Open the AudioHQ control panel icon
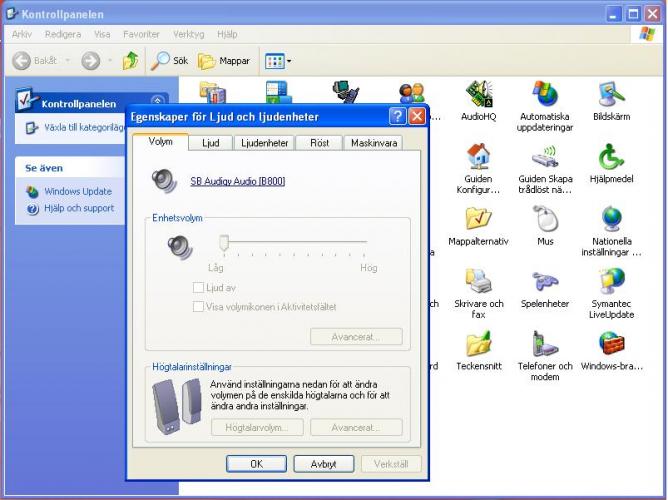 pyautogui.click(x=478, y=96)
